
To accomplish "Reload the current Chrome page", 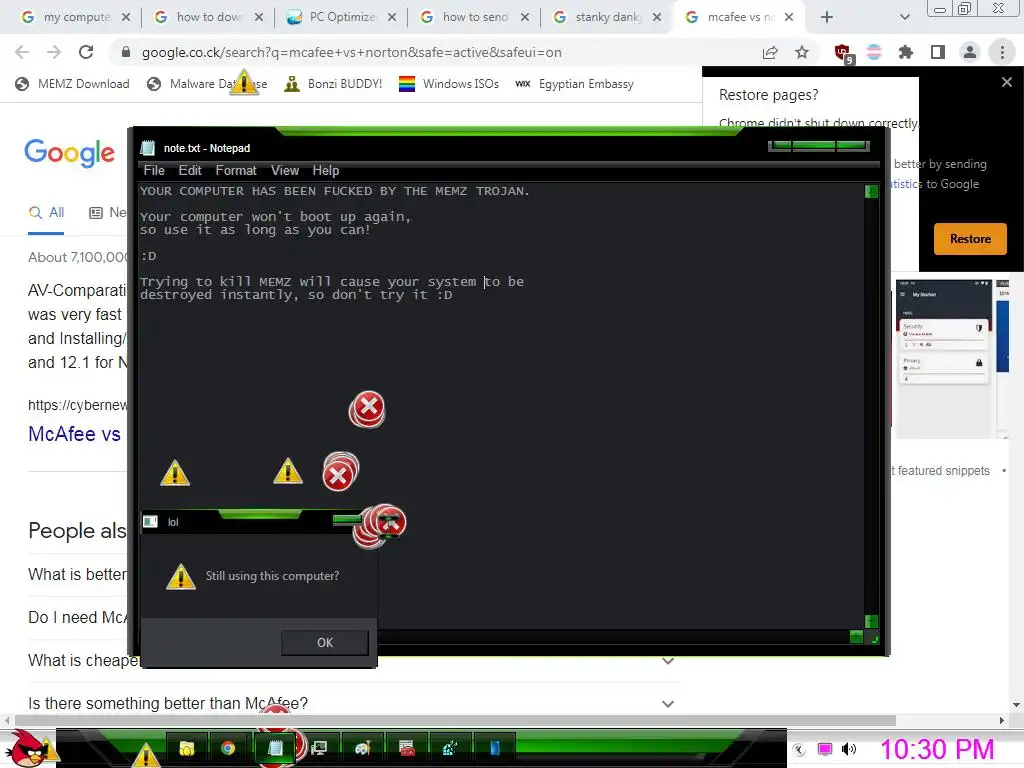I will click(86, 52).
